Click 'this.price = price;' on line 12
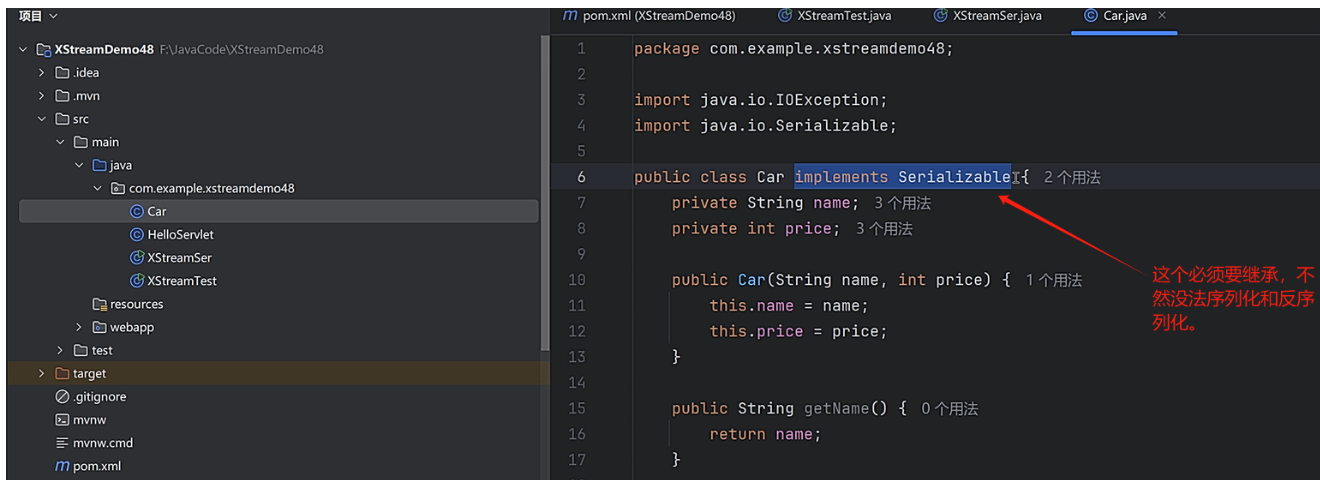 pyautogui.click(x=798, y=331)
